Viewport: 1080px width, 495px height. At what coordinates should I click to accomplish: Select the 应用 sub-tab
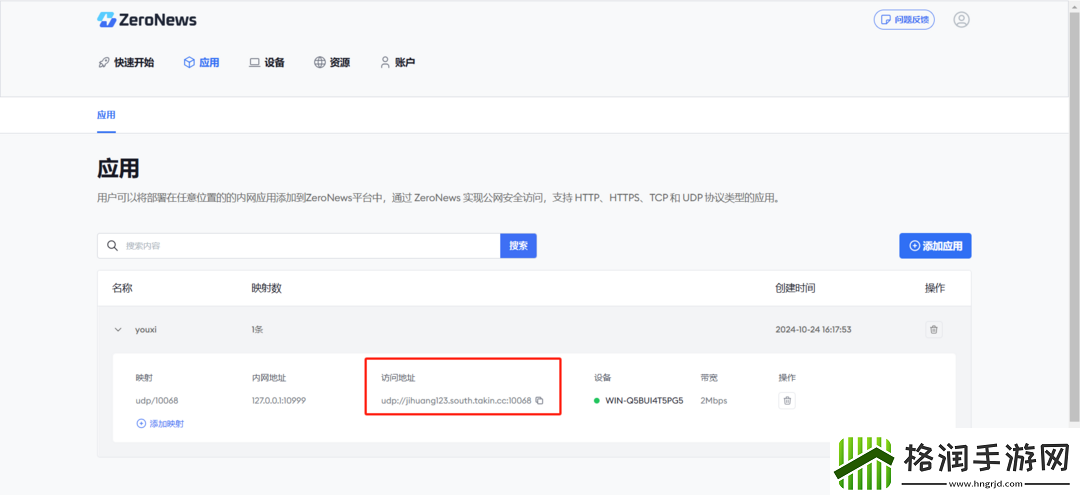pyautogui.click(x=106, y=115)
